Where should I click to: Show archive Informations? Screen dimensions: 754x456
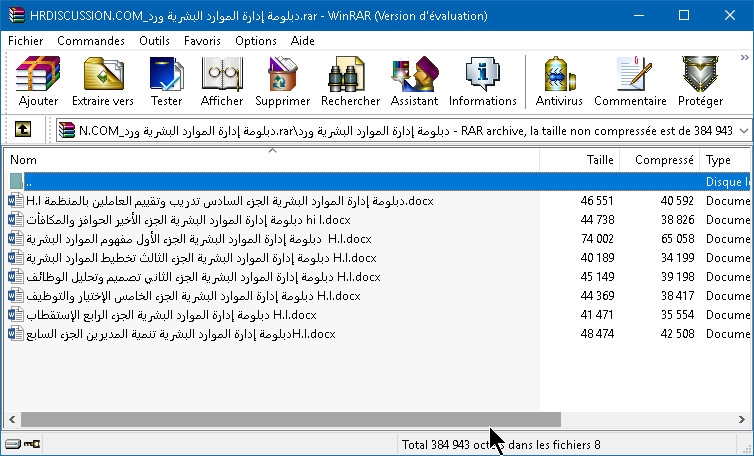[x=482, y=81]
